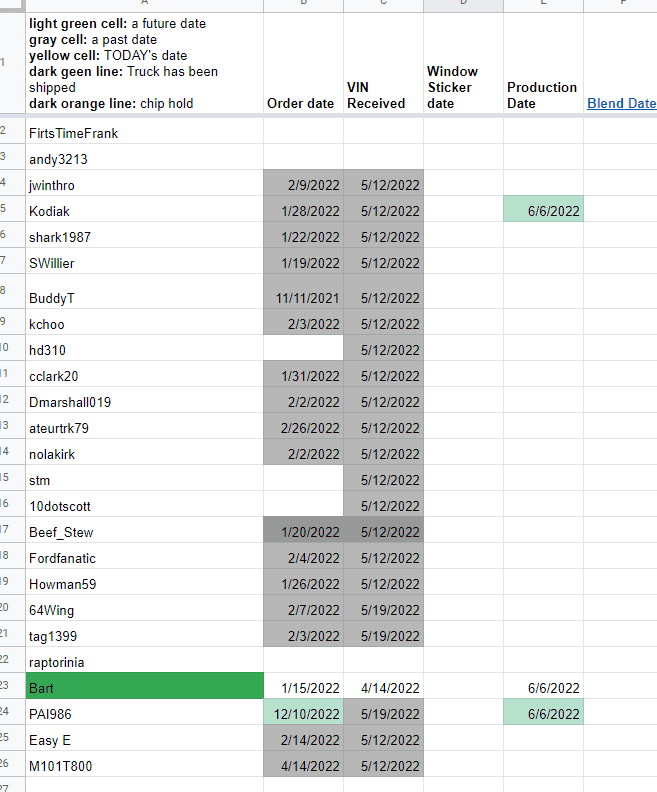
Task: Select the raptorinia name cell
Action: 143,662
